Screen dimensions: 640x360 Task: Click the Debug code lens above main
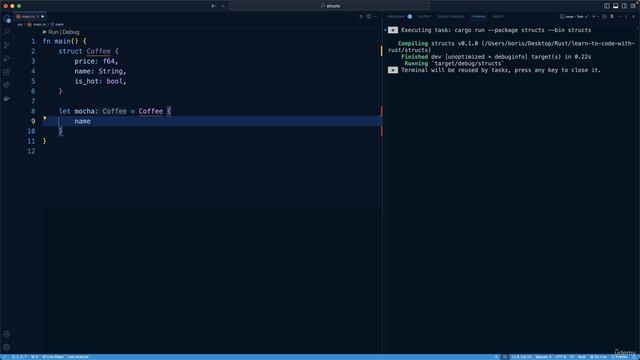[x=71, y=32]
